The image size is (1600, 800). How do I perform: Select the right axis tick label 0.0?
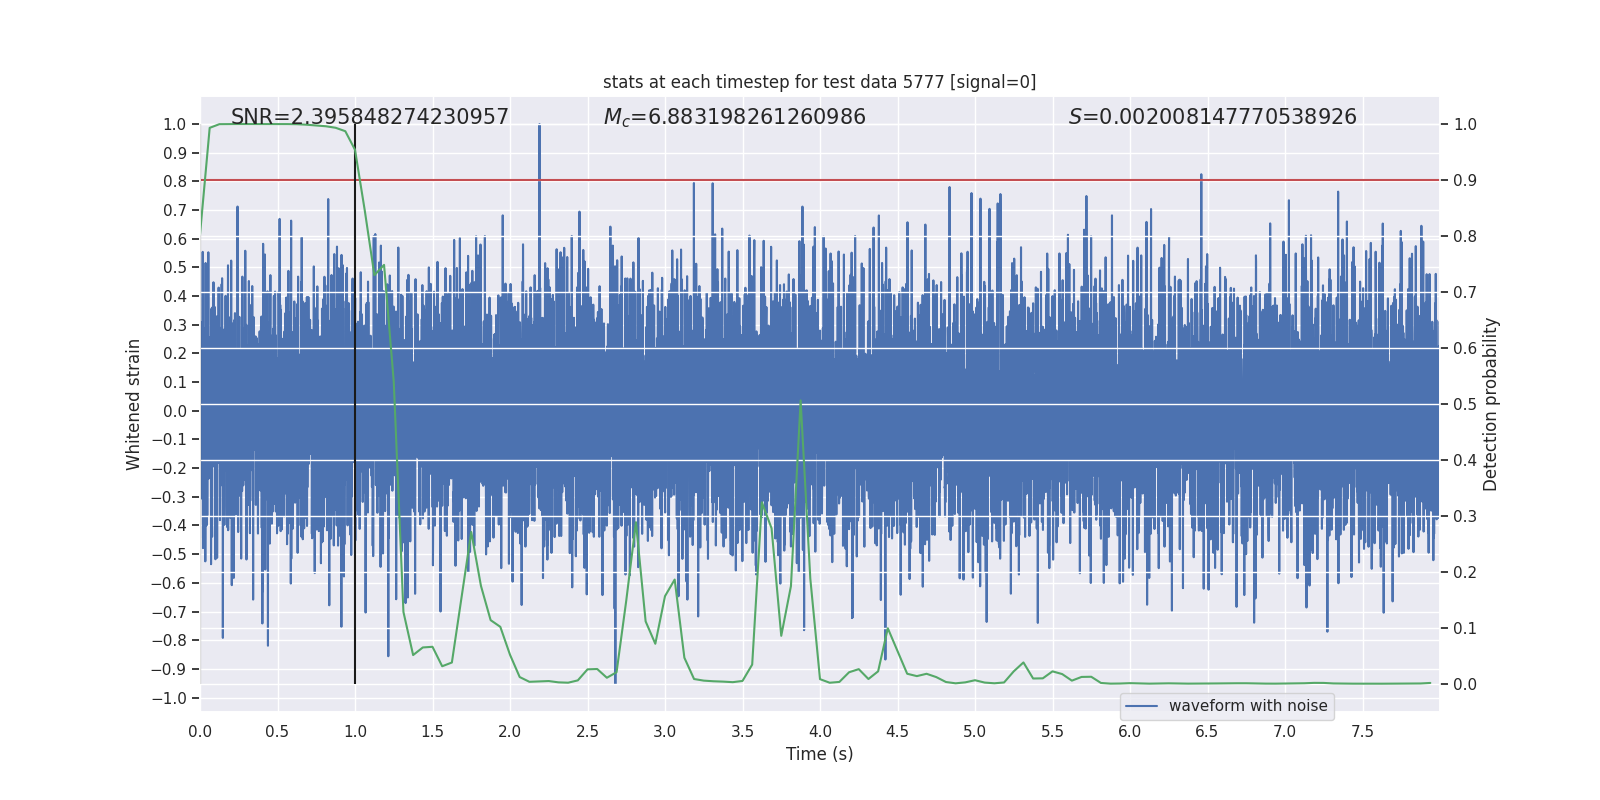1465,684
